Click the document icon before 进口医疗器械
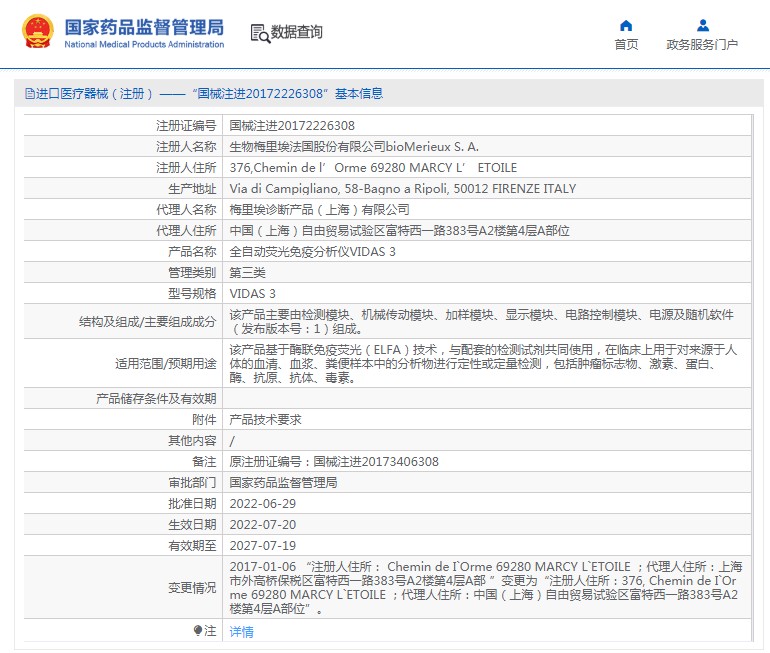The width and height of the screenshot is (770, 653). tap(30, 94)
